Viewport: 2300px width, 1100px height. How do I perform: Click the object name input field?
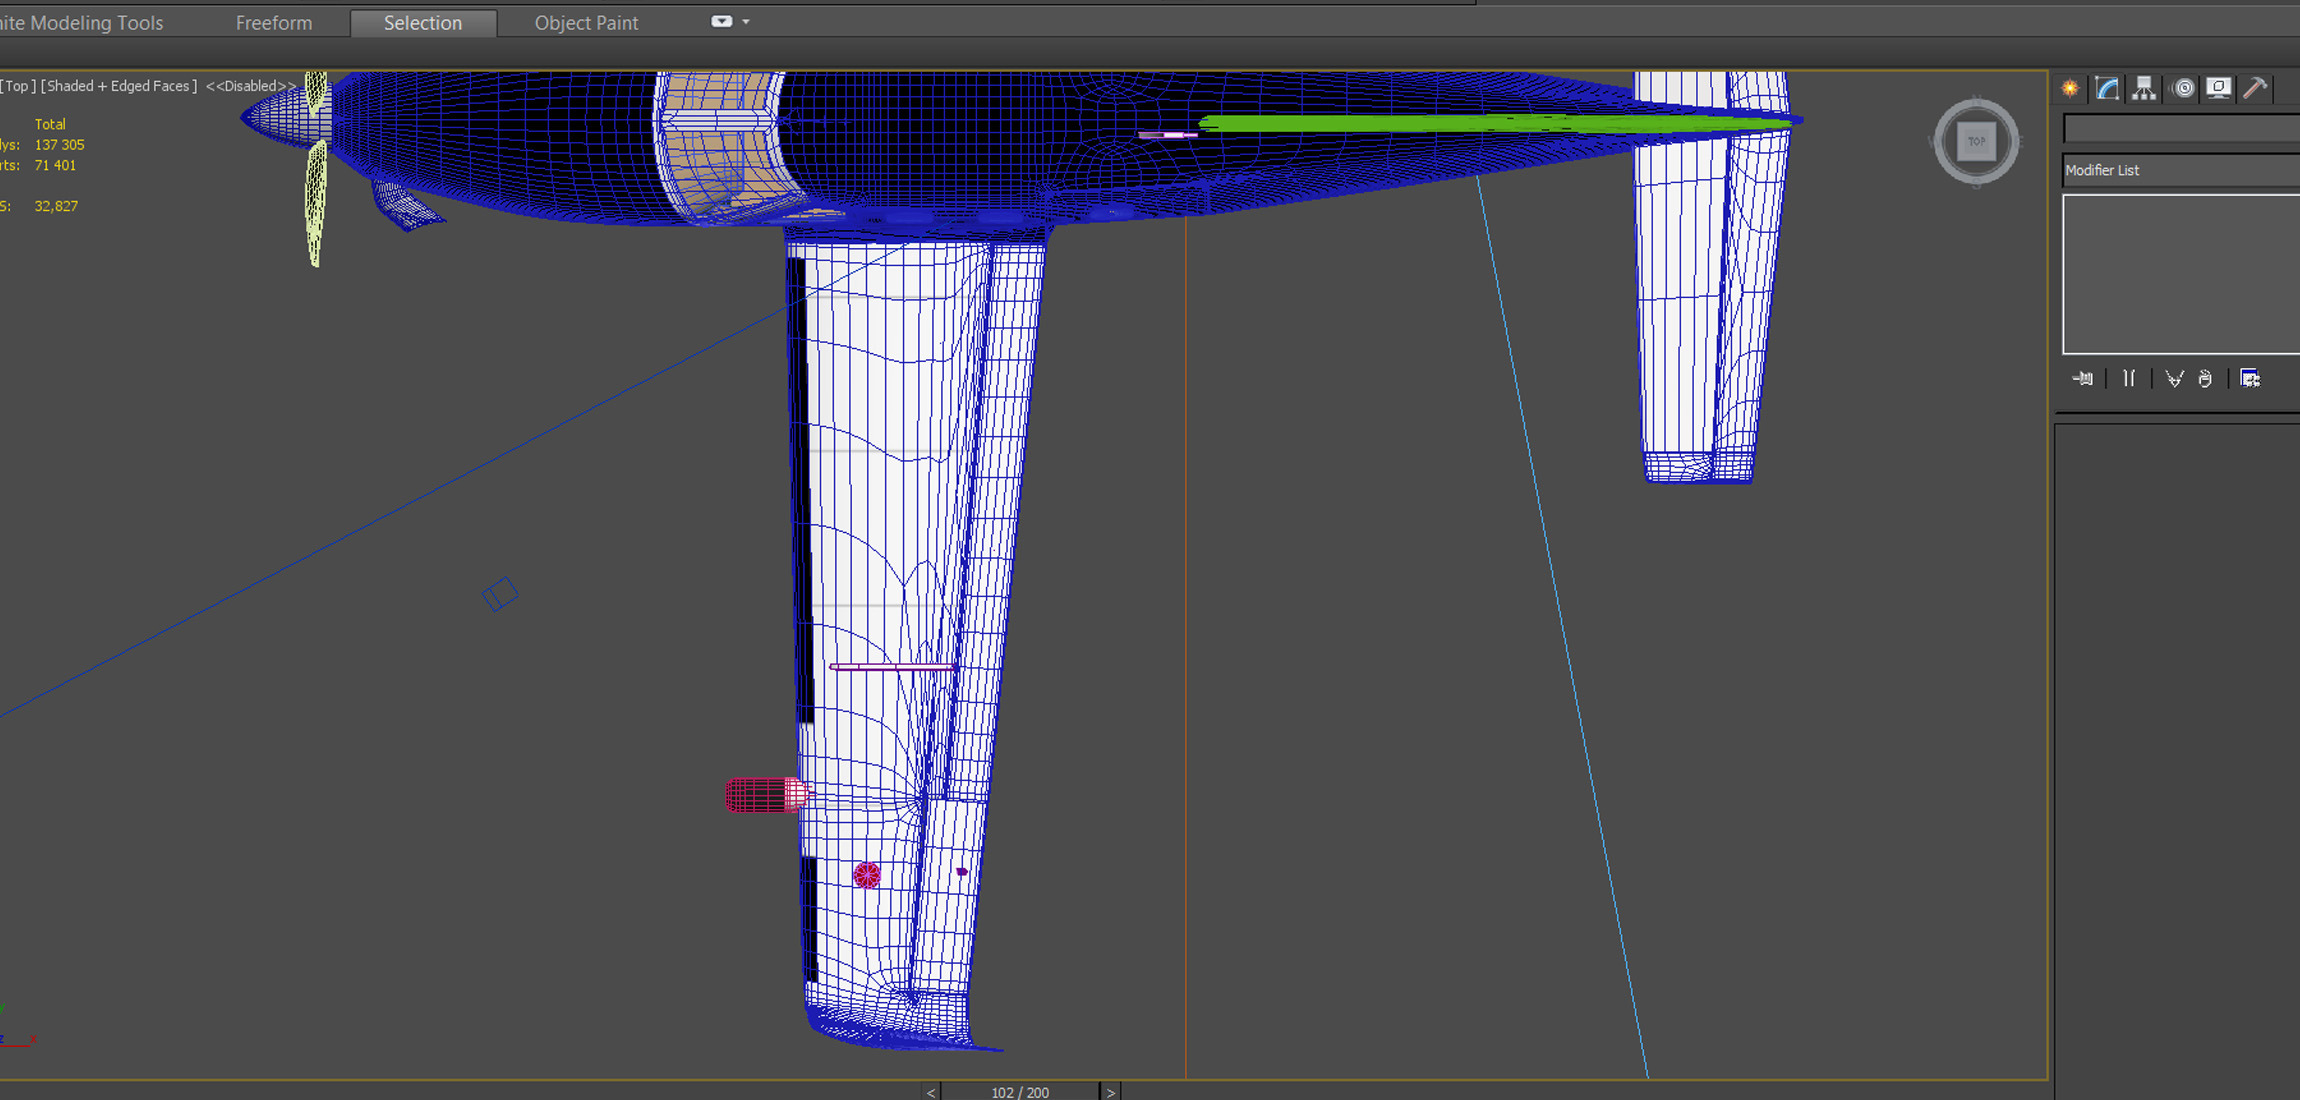[x=2180, y=129]
